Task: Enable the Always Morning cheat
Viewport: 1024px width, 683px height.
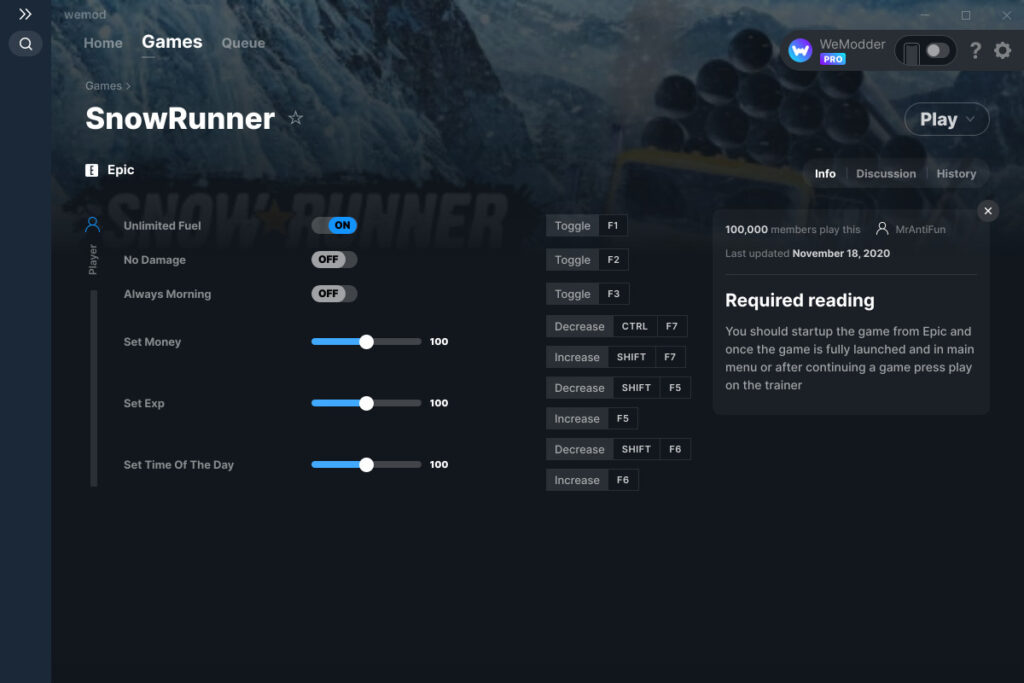Action: coord(333,293)
